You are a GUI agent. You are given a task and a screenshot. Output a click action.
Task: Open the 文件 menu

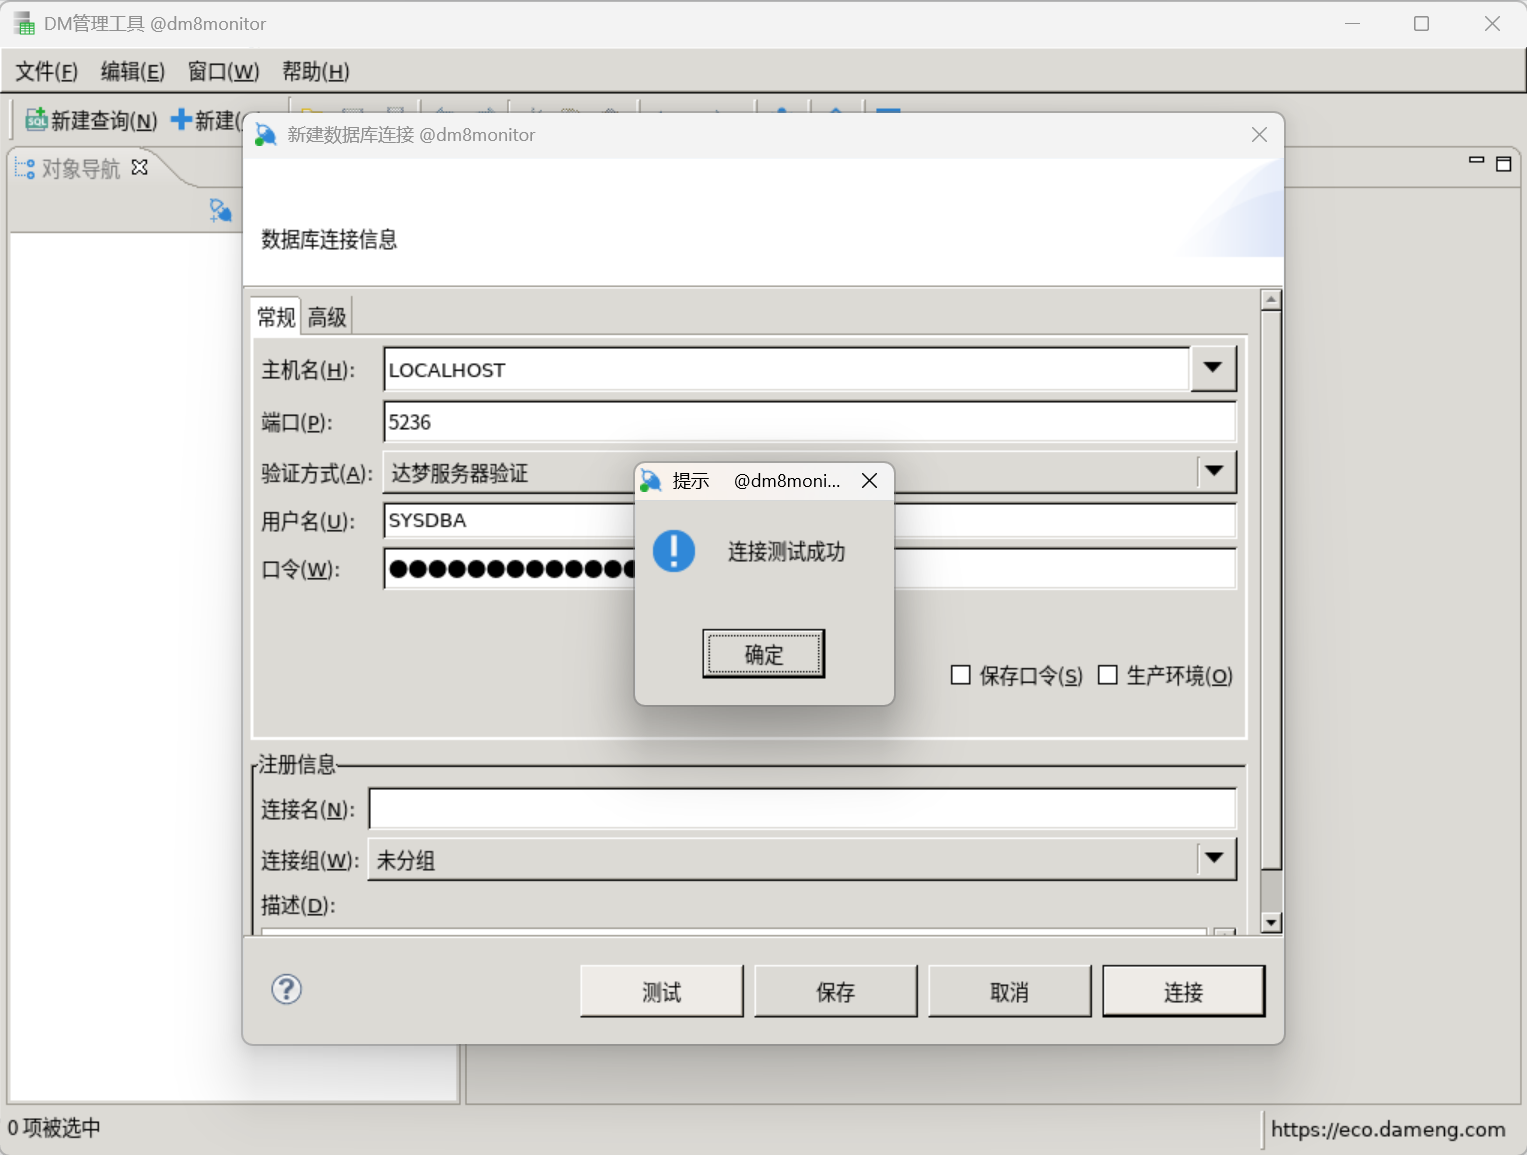(x=46, y=72)
